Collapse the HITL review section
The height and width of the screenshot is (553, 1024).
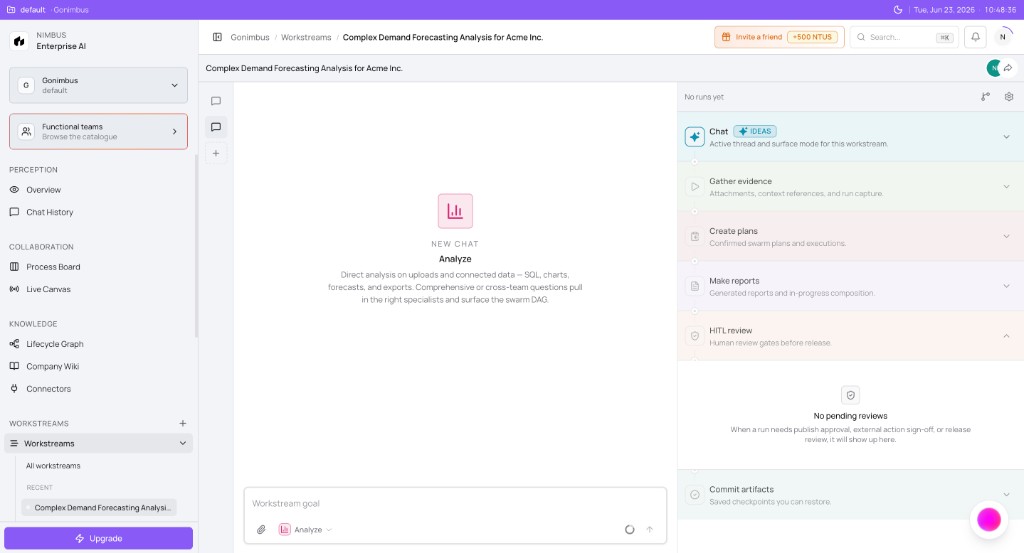click(x=1006, y=336)
